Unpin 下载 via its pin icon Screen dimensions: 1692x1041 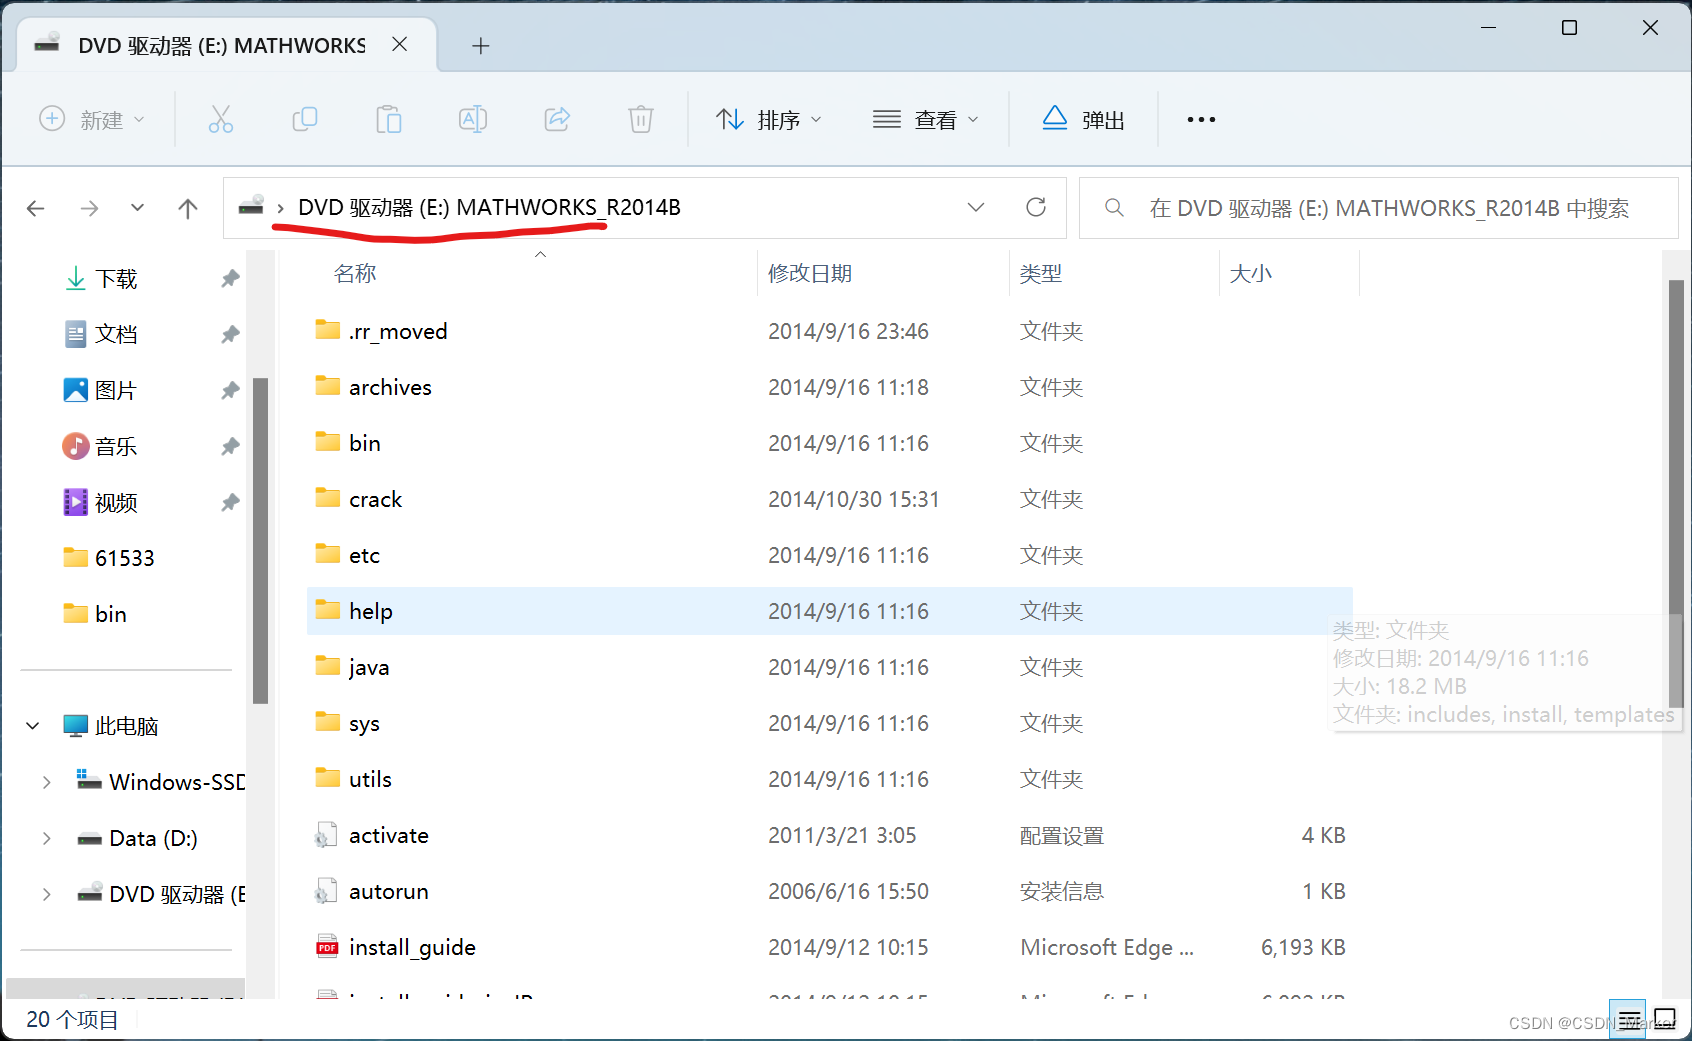(230, 278)
